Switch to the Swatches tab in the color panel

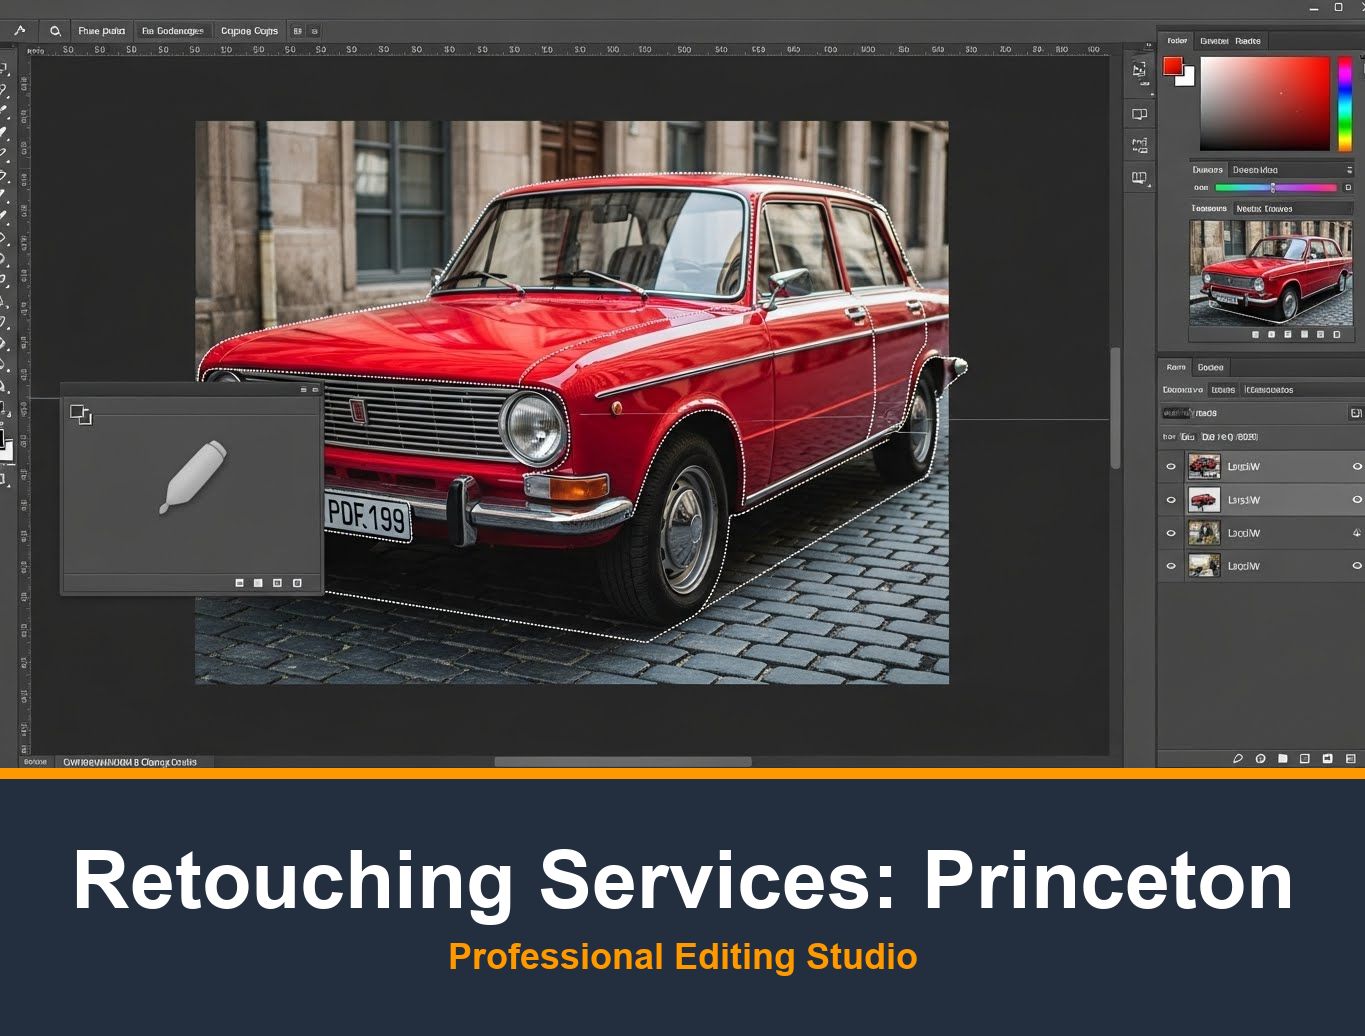pos(1213,40)
